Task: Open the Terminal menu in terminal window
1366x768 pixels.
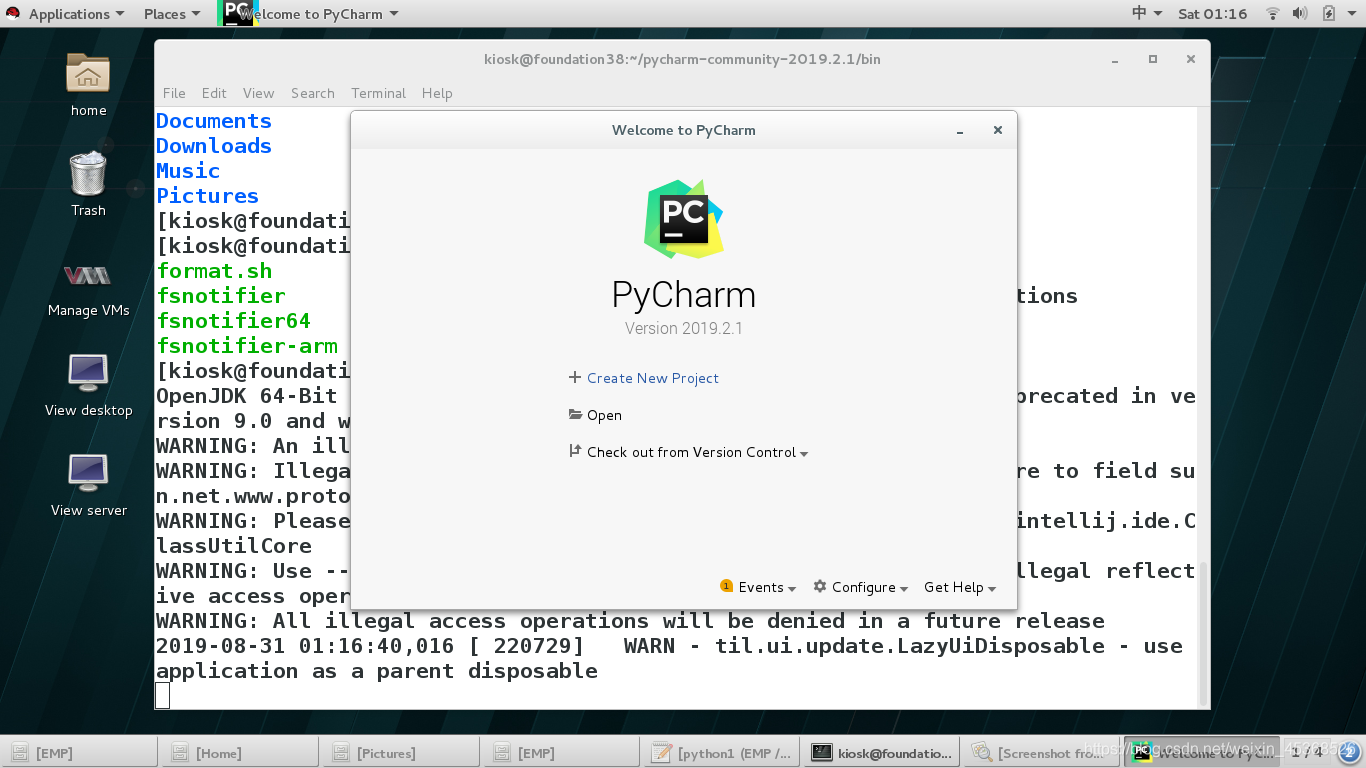Action: tap(378, 93)
